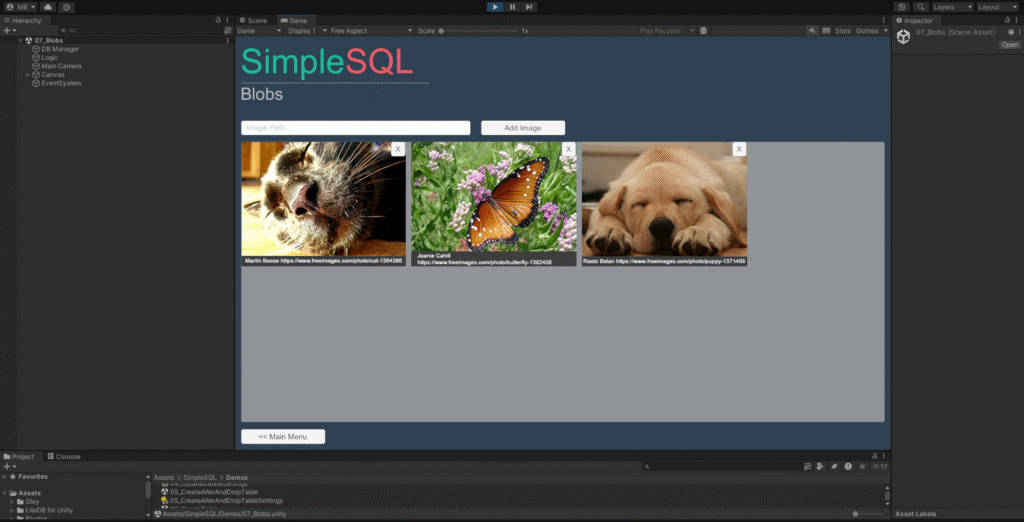
Task: Click the SimpleSQL breadcrumb in Project
Action: [x=199, y=478]
